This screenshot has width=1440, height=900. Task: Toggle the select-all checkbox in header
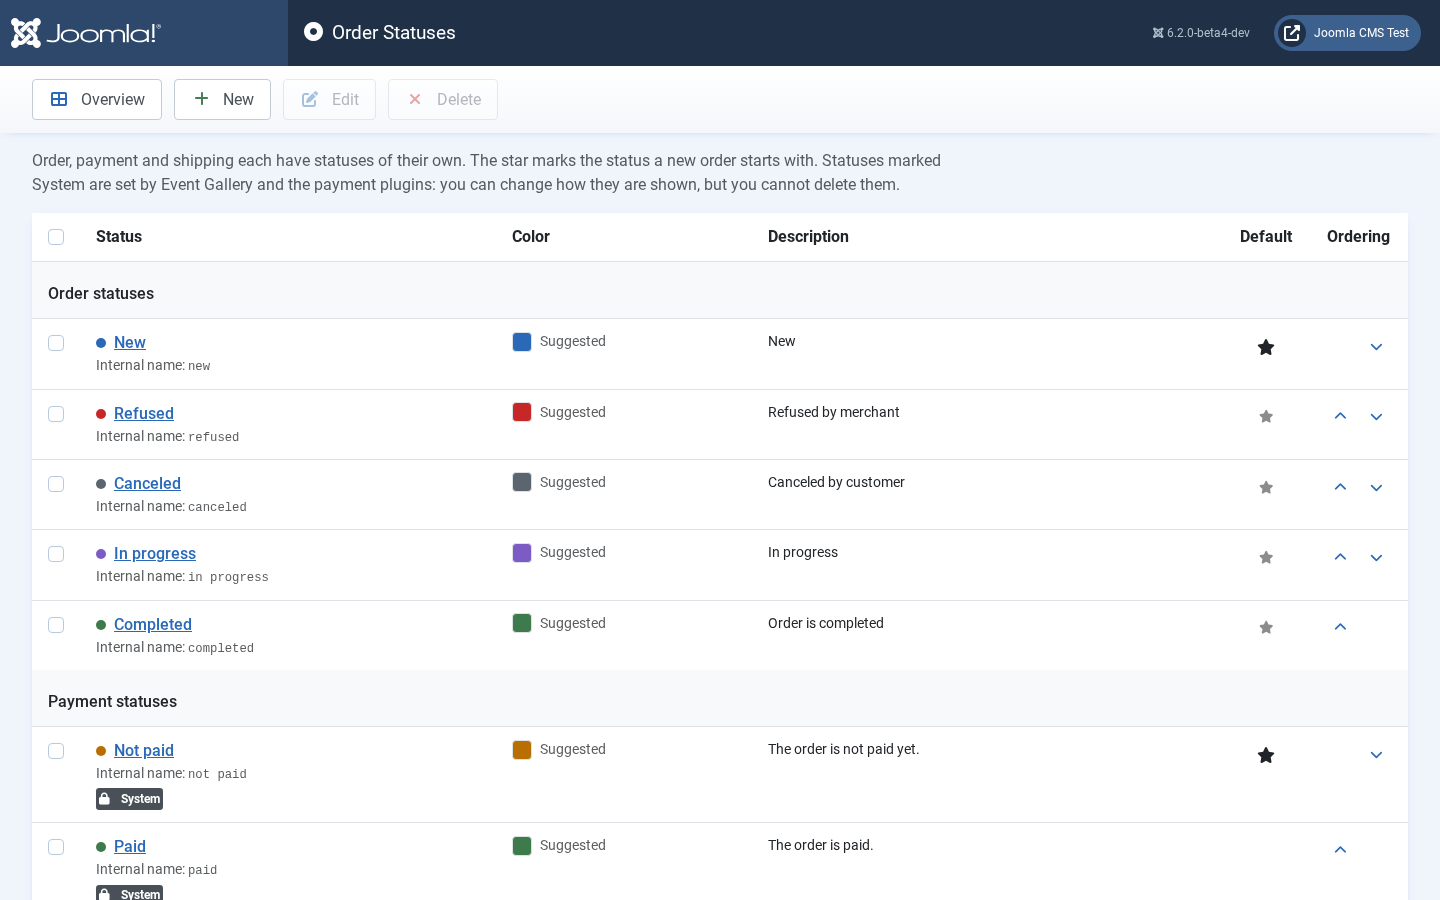tap(56, 237)
